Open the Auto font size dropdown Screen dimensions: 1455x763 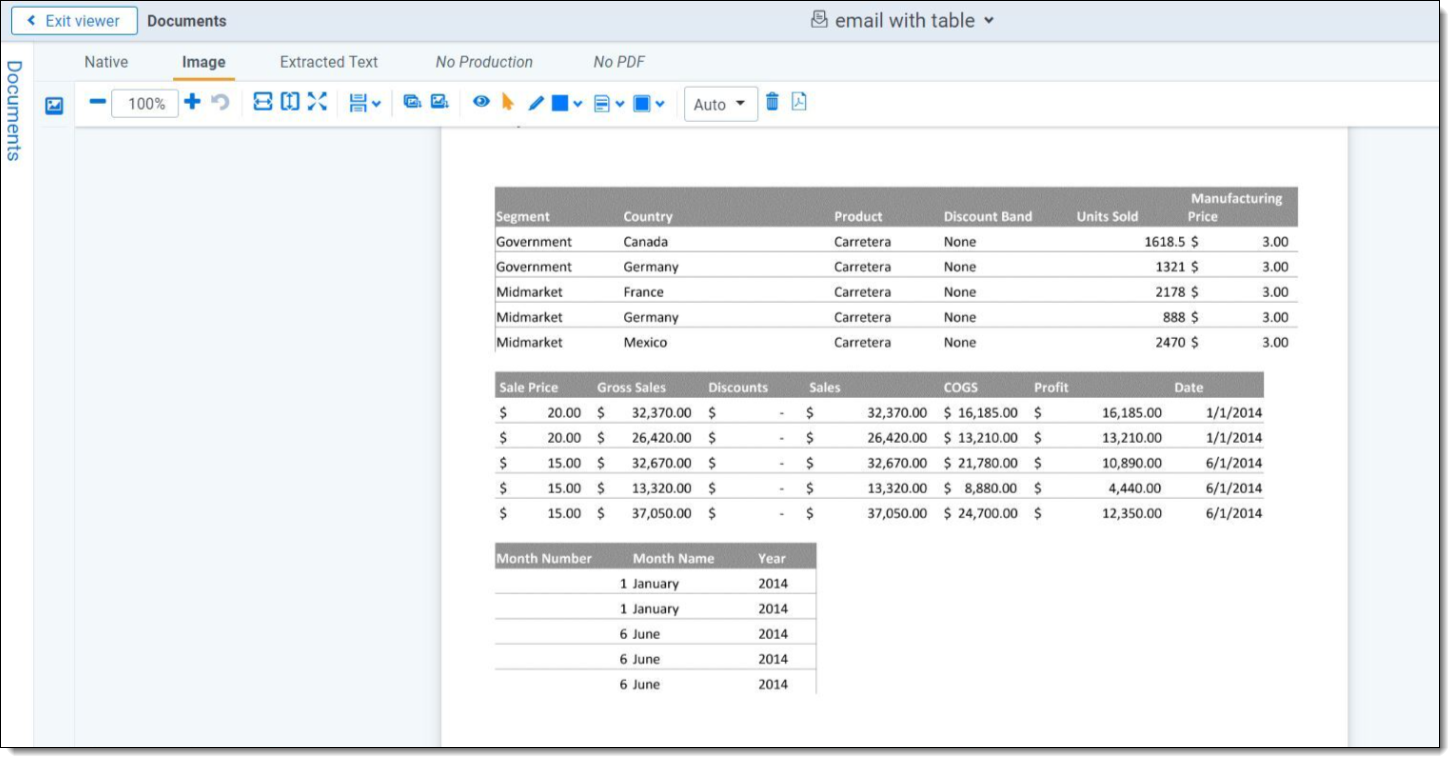pos(720,104)
